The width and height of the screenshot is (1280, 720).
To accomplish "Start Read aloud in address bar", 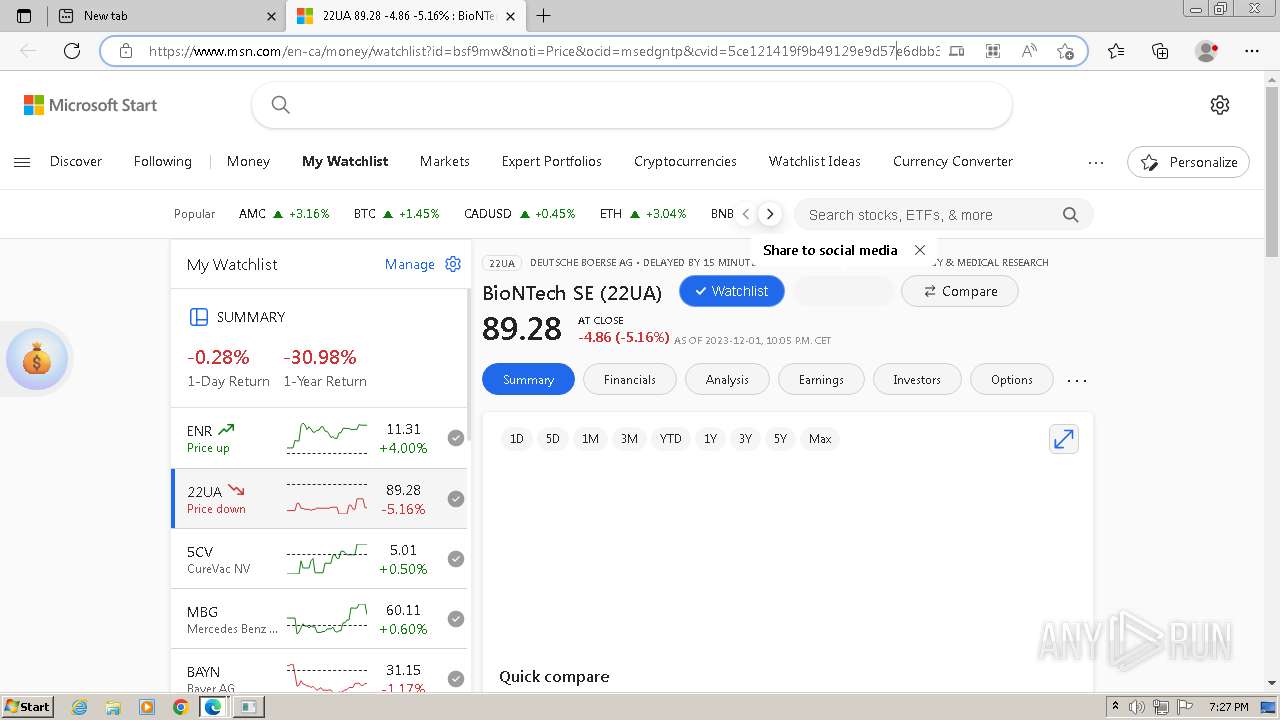I will tap(1029, 51).
